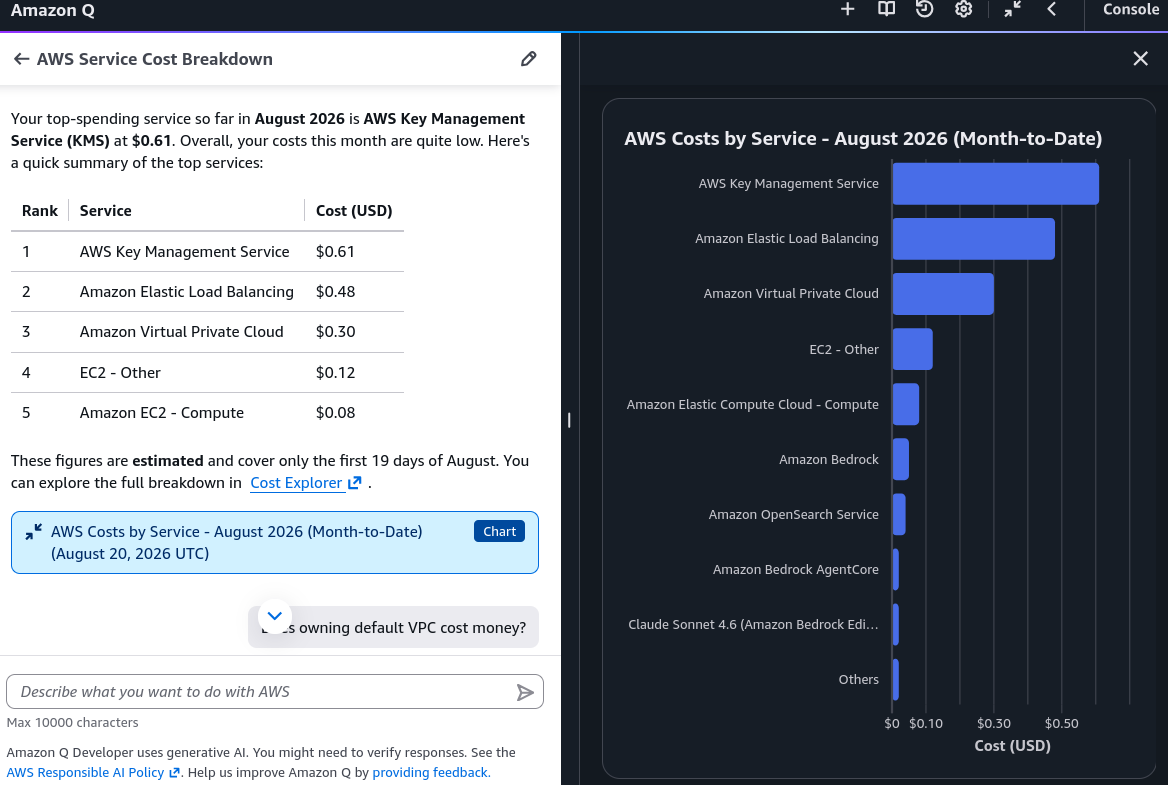Image resolution: width=1168 pixels, height=785 pixels.
Task: Start a new chat with plus icon
Action: [847, 9]
